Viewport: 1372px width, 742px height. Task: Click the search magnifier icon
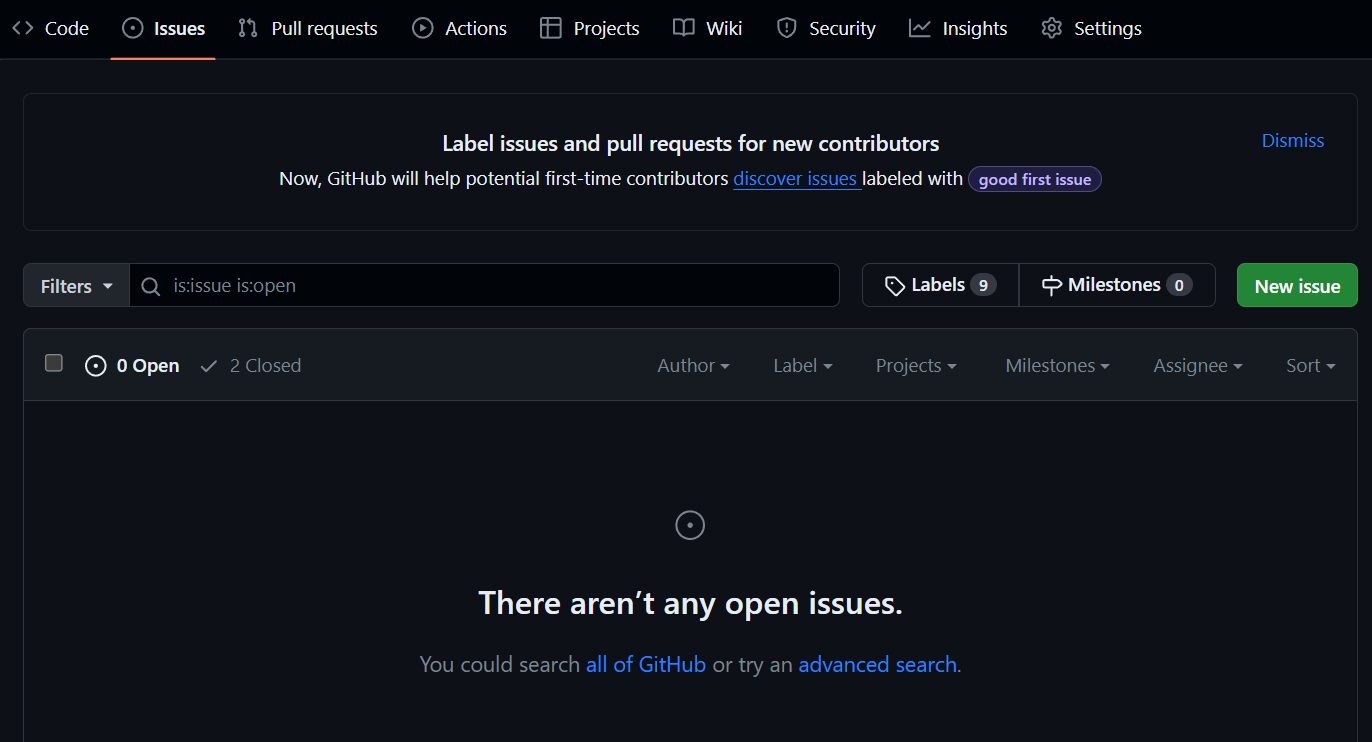151,286
